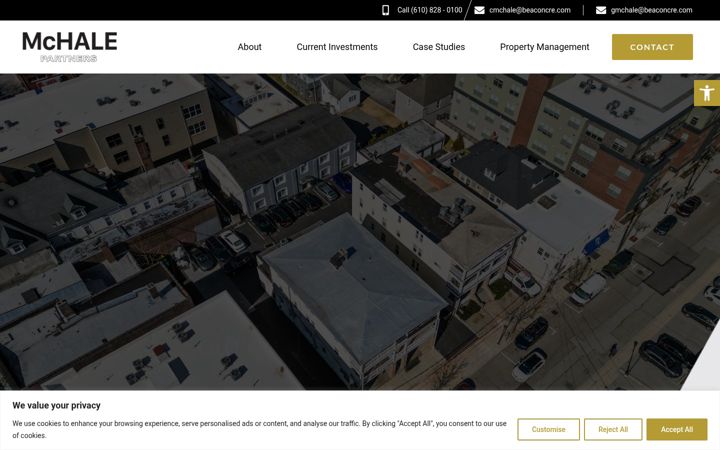
Task: Click the envelope icon next to gmchale email
Action: 601,10
